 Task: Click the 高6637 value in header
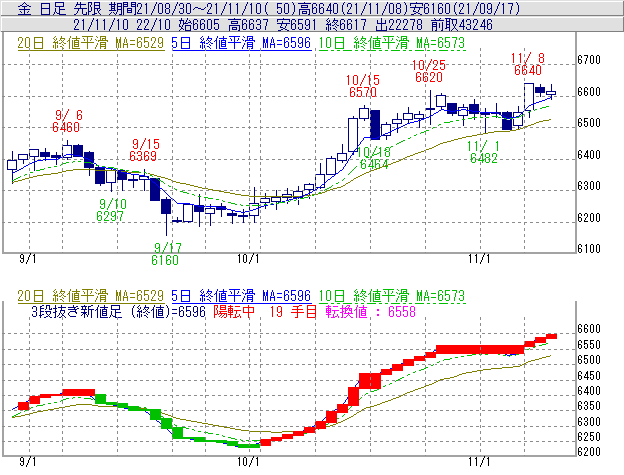248,25
